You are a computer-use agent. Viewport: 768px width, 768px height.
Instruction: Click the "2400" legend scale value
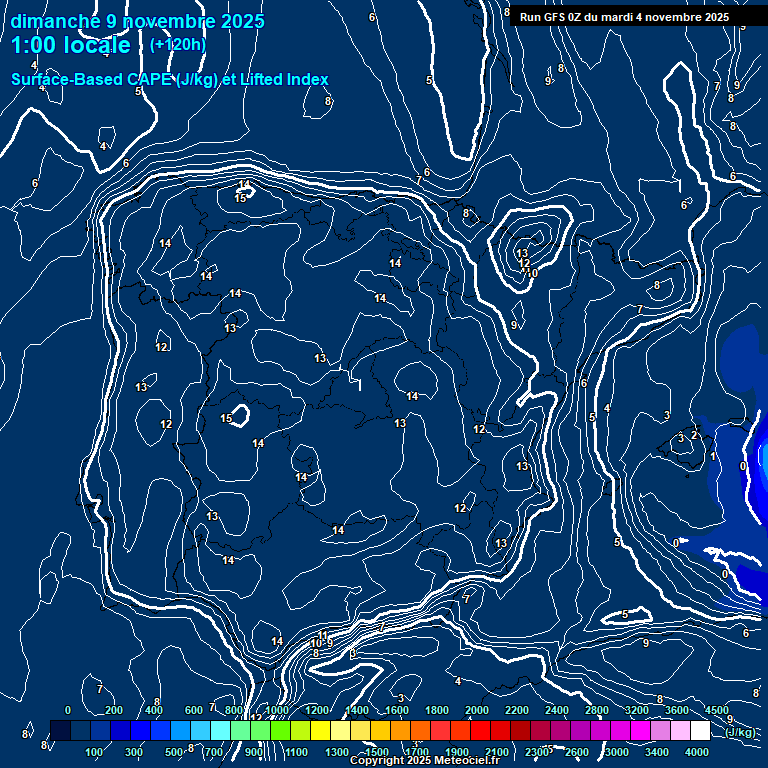click(557, 710)
